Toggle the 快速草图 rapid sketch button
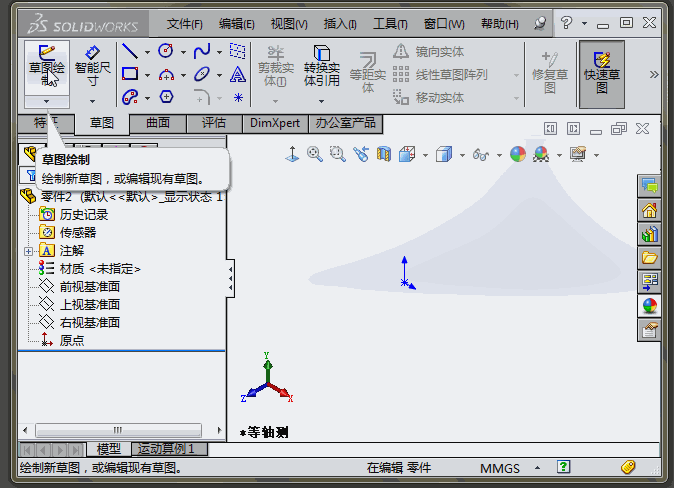Image resolution: width=674 pixels, height=488 pixels. point(602,74)
